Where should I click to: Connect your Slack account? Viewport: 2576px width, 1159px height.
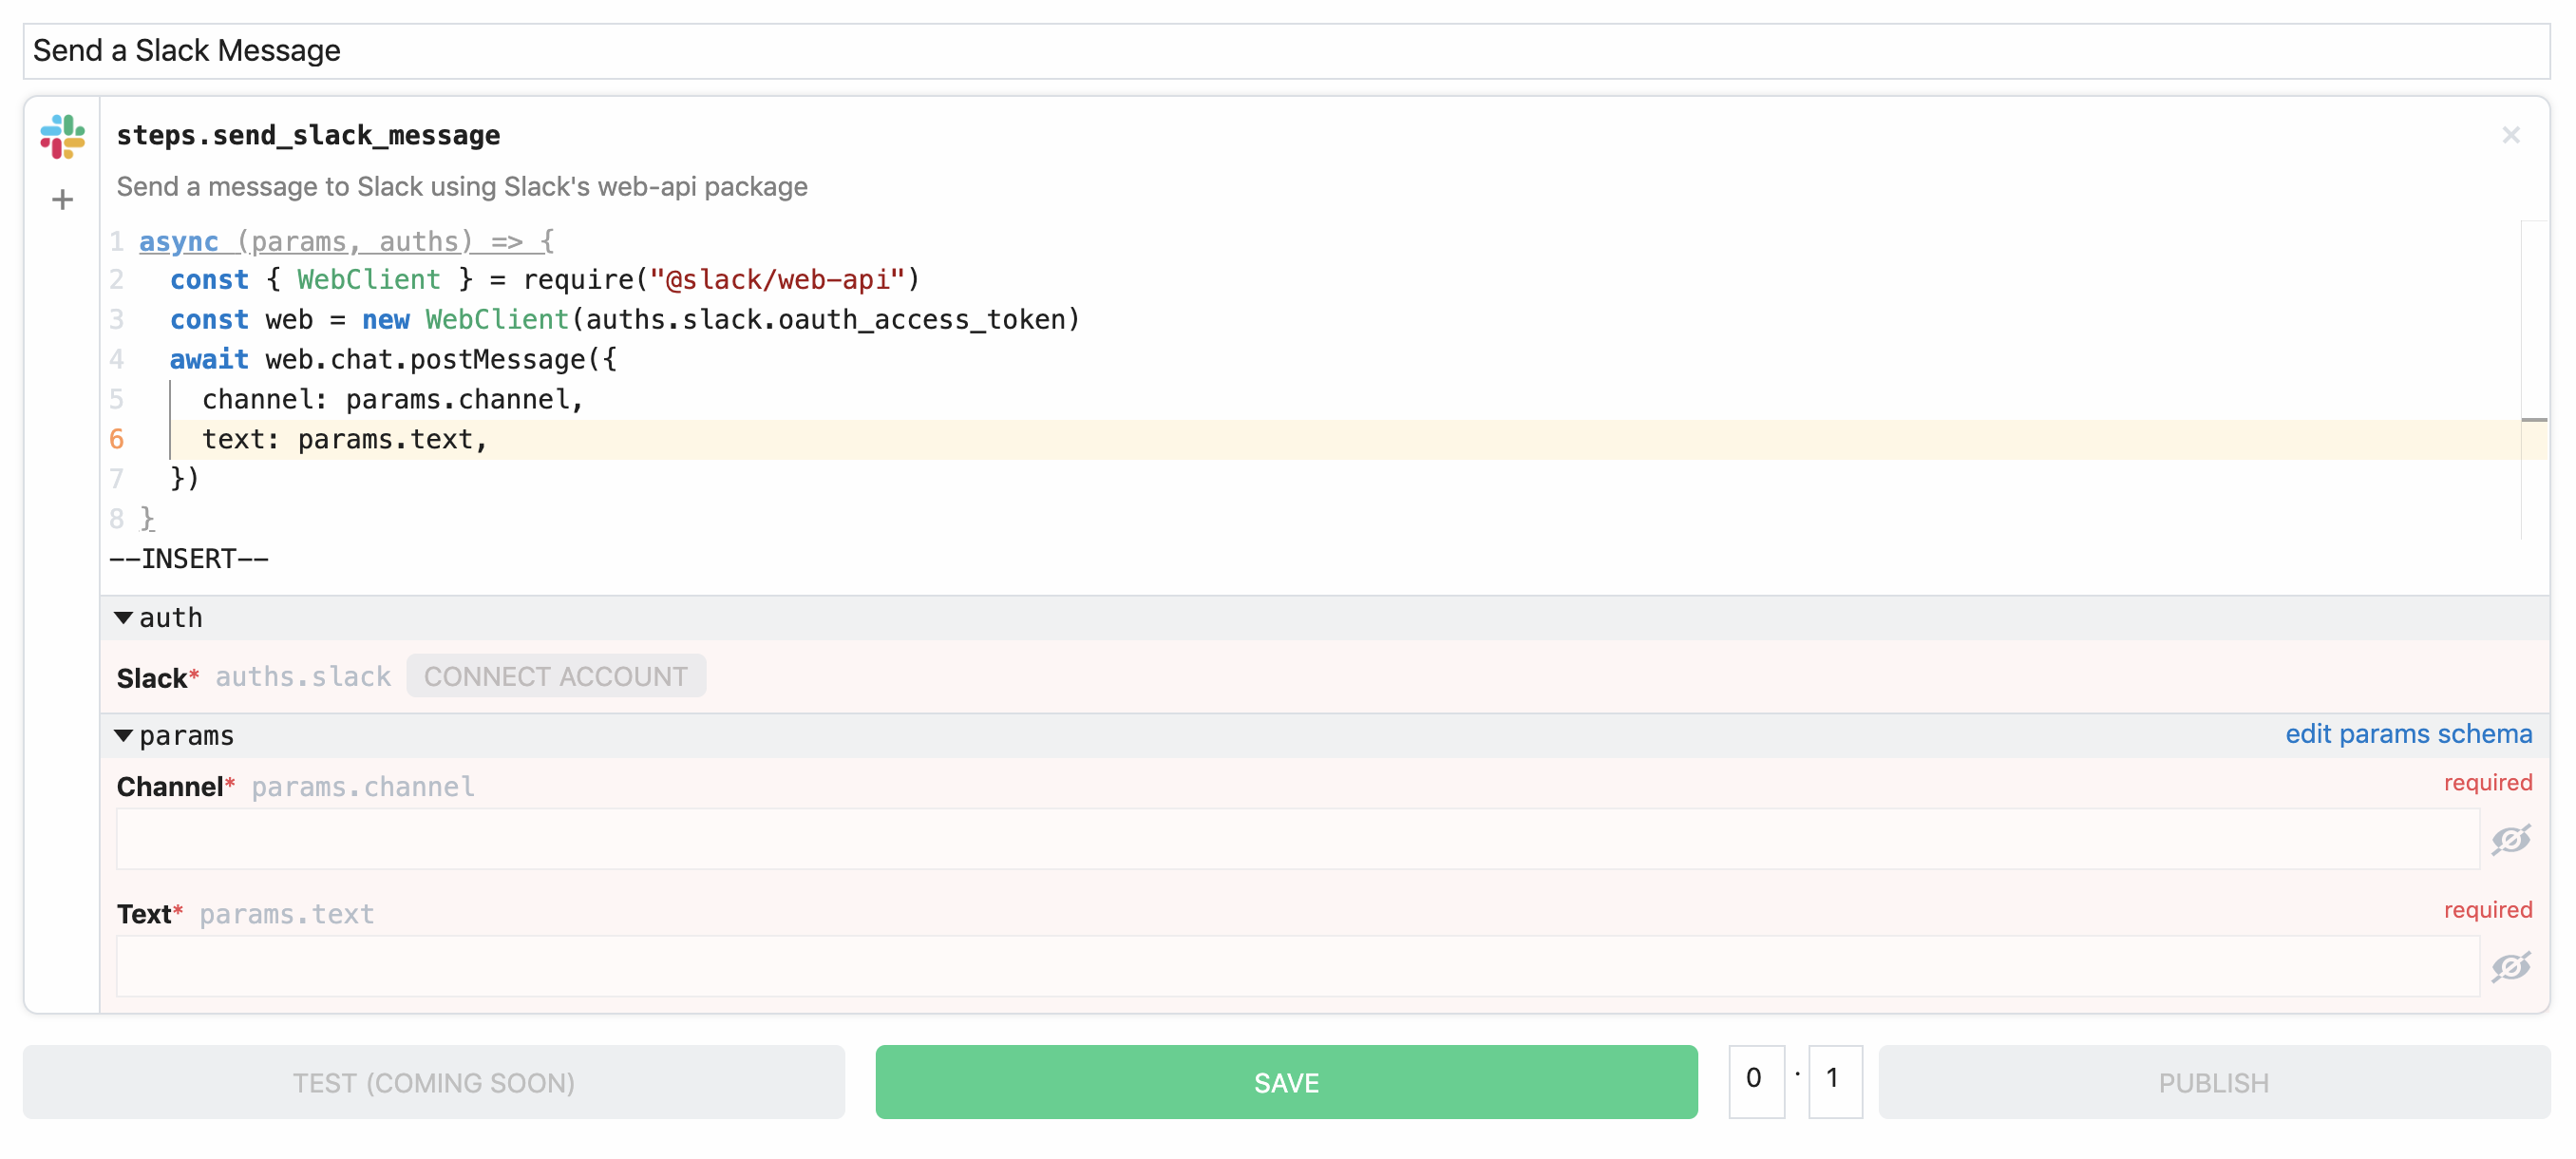(556, 675)
